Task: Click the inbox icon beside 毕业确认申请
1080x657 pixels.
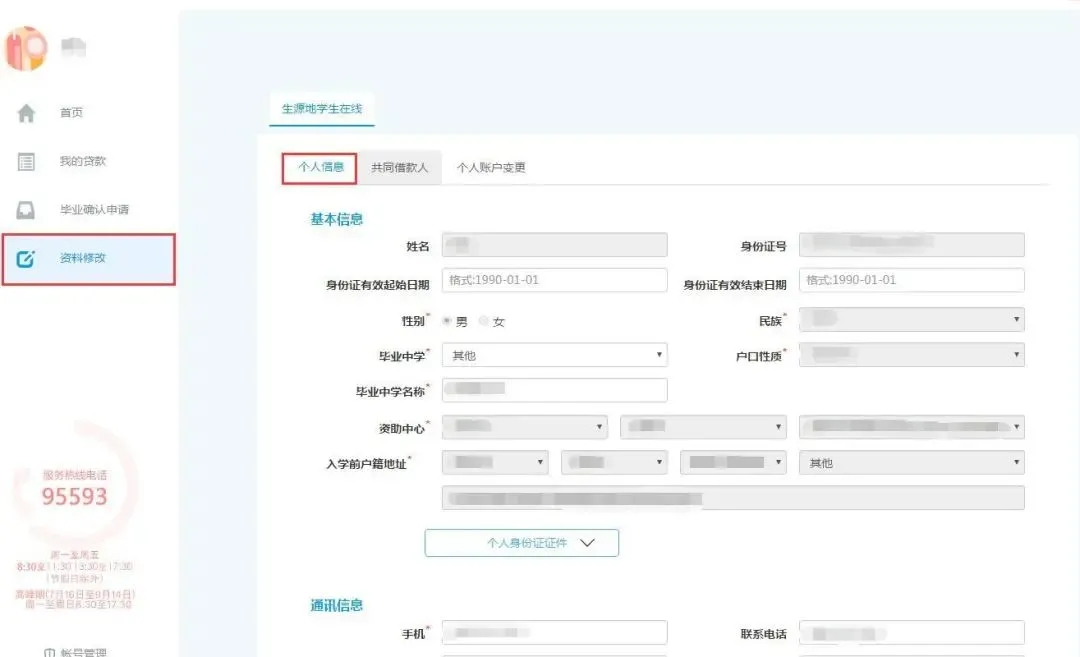Action: tap(25, 210)
